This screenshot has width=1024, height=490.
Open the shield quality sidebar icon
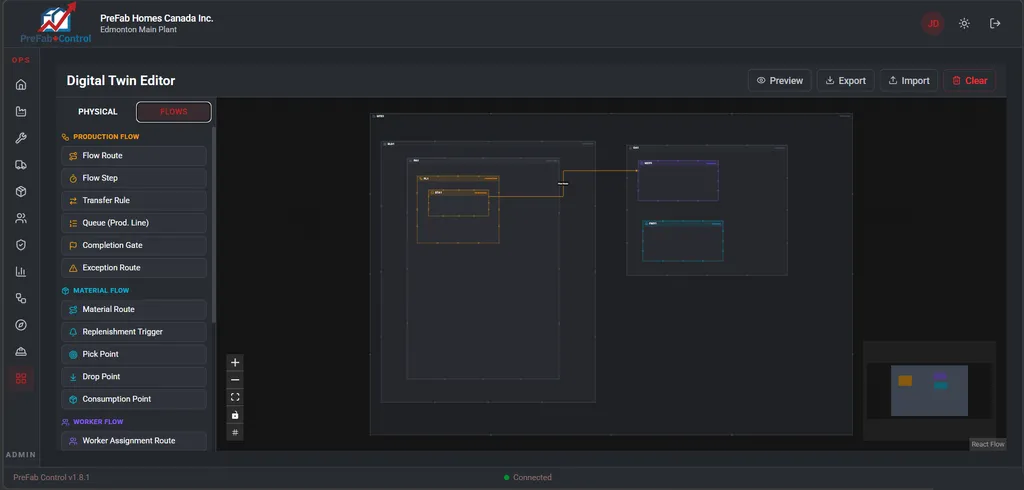21,245
